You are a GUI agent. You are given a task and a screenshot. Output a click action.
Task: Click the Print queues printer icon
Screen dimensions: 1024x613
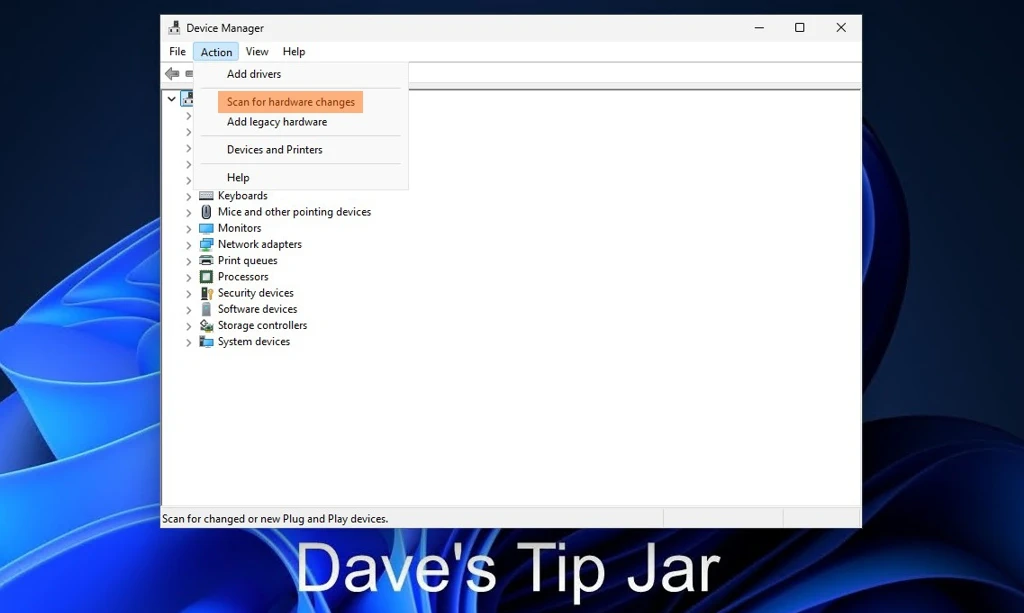[x=206, y=260]
